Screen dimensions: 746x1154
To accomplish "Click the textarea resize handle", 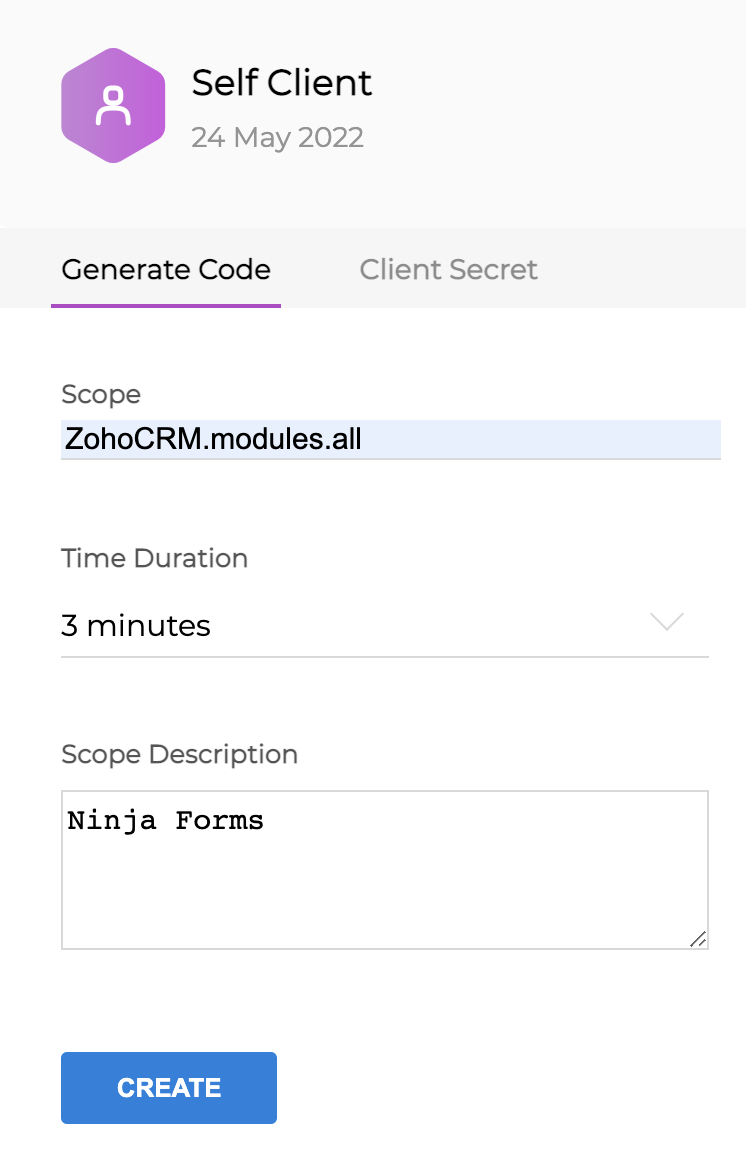I will pos(700,940).
